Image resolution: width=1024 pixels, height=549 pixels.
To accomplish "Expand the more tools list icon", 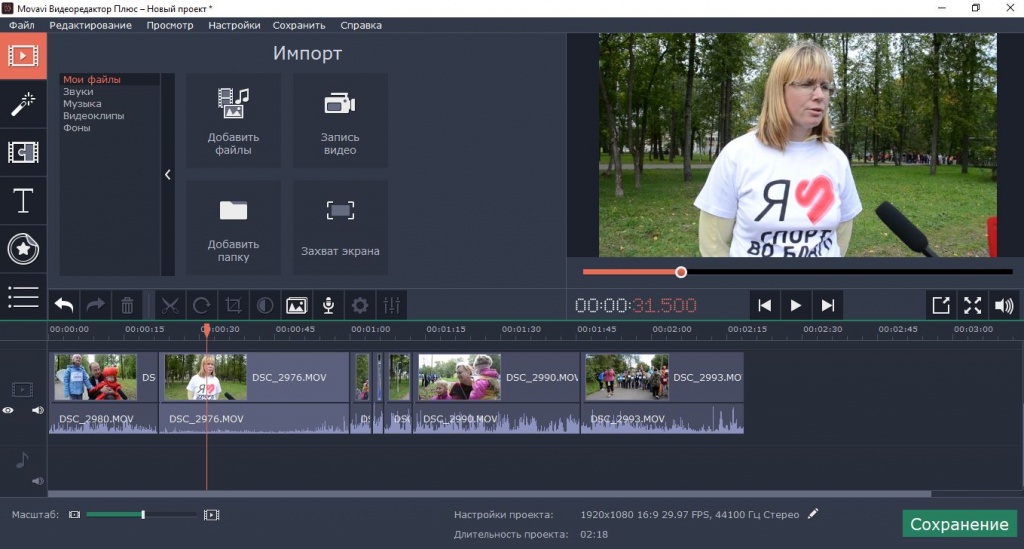I will (23, 296).
